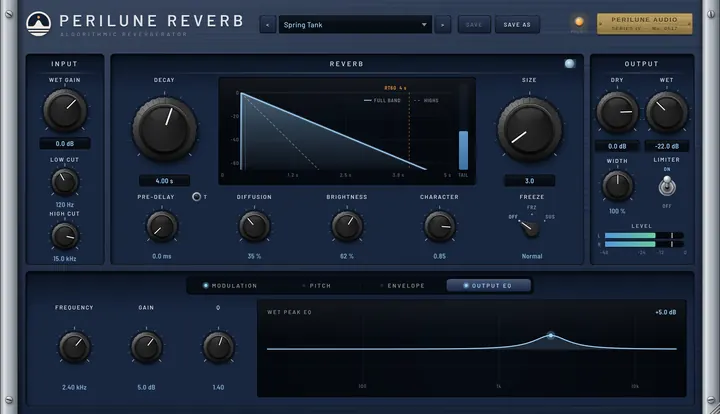
Task: Click the Wet Gain knob
Action: pos(65,110)
